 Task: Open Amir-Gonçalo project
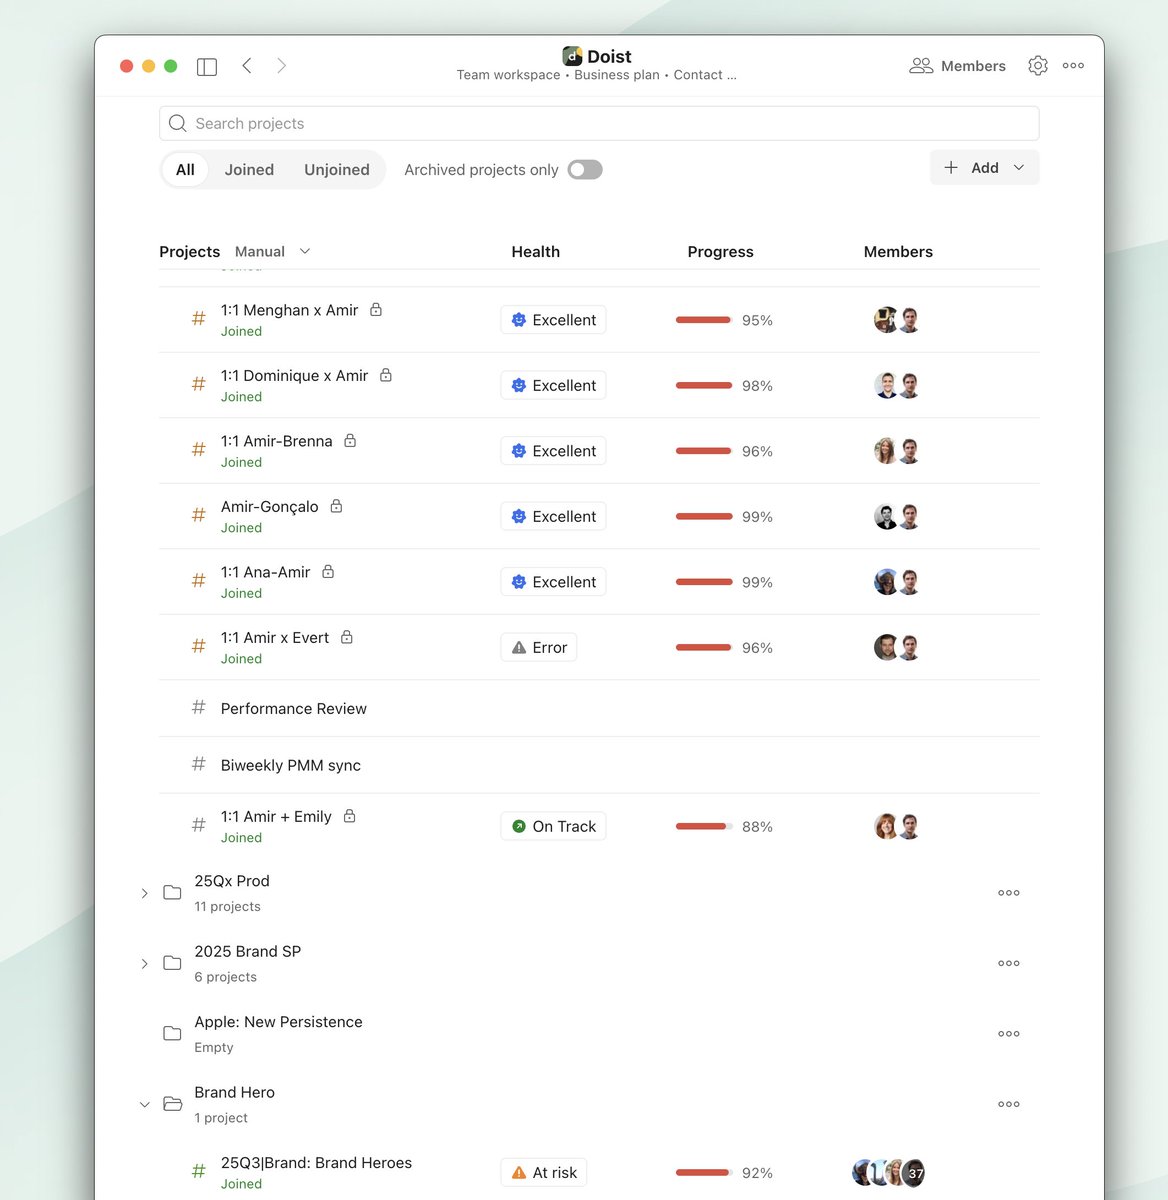pyautogui.click(x=269, y=507)
